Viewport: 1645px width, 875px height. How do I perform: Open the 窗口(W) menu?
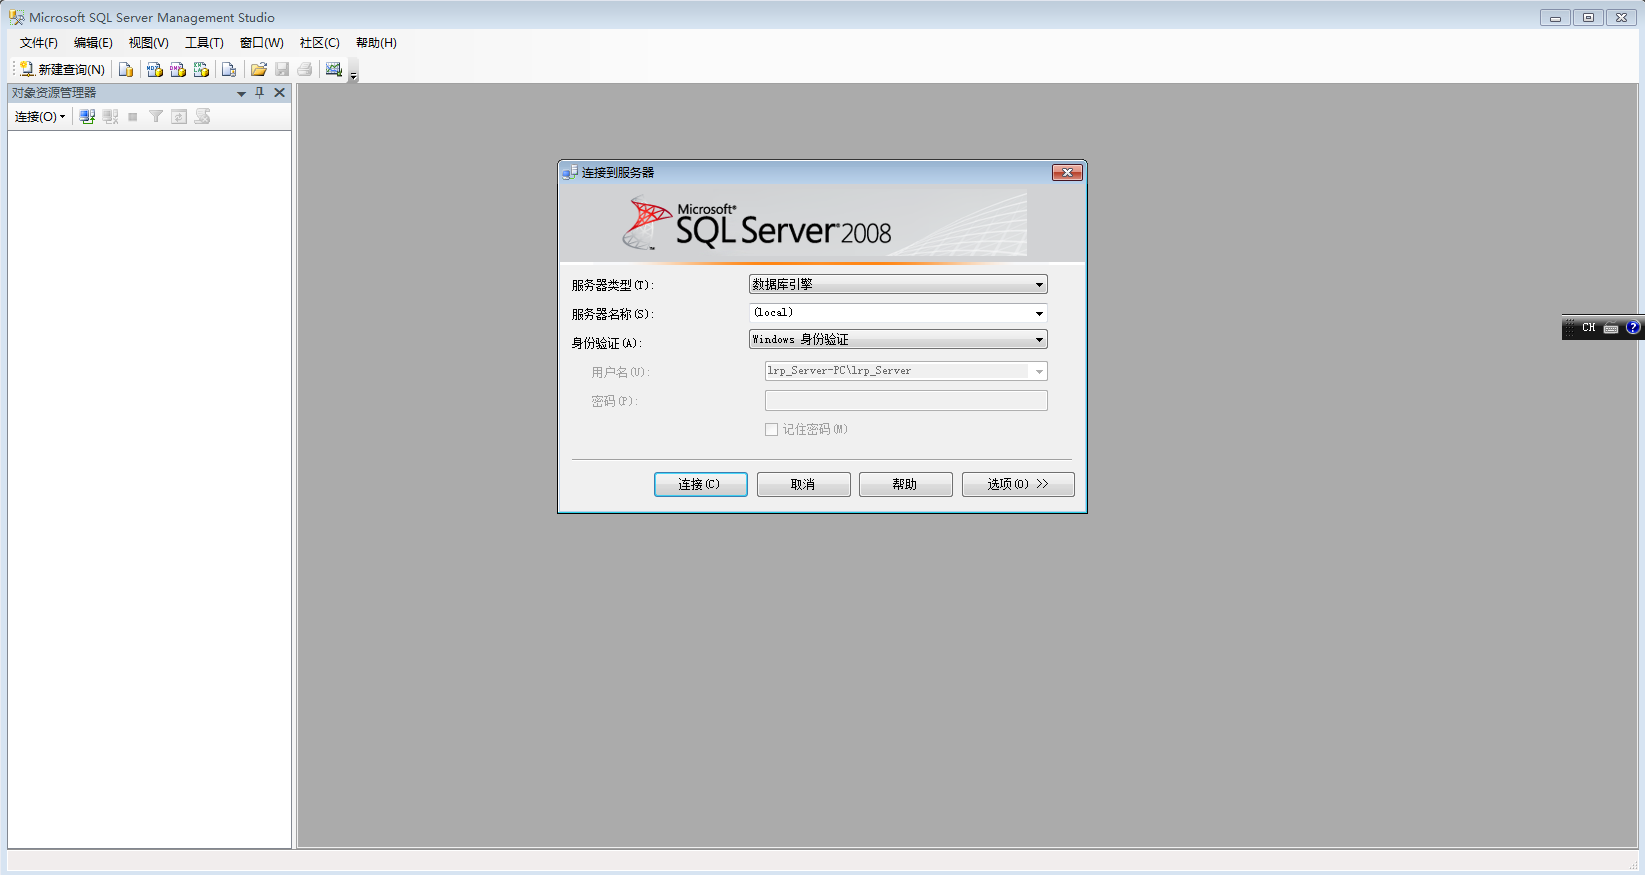tap(262, 43)
